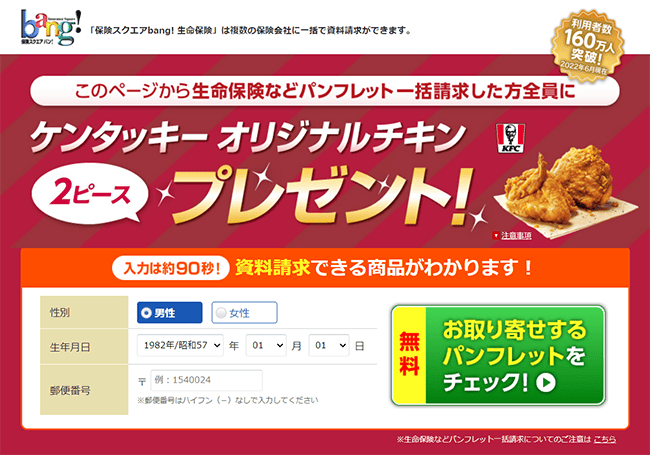
Task: Click the 無料 yellow label
Action: point(409,355)
